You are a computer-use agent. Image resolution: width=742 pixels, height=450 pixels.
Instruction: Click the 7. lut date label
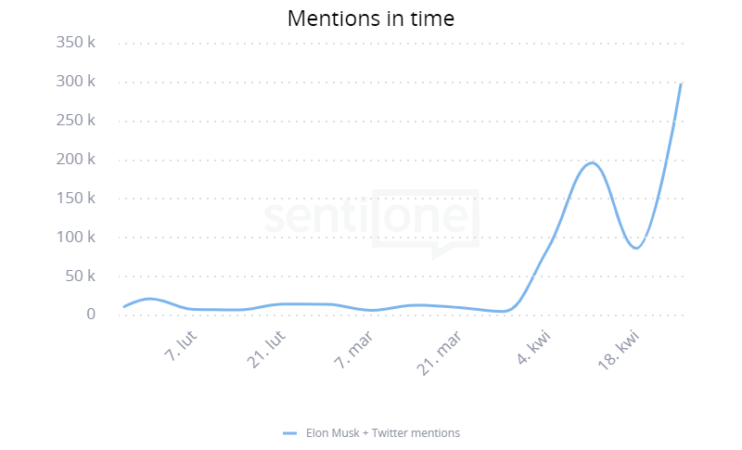(x=180, y=347)
